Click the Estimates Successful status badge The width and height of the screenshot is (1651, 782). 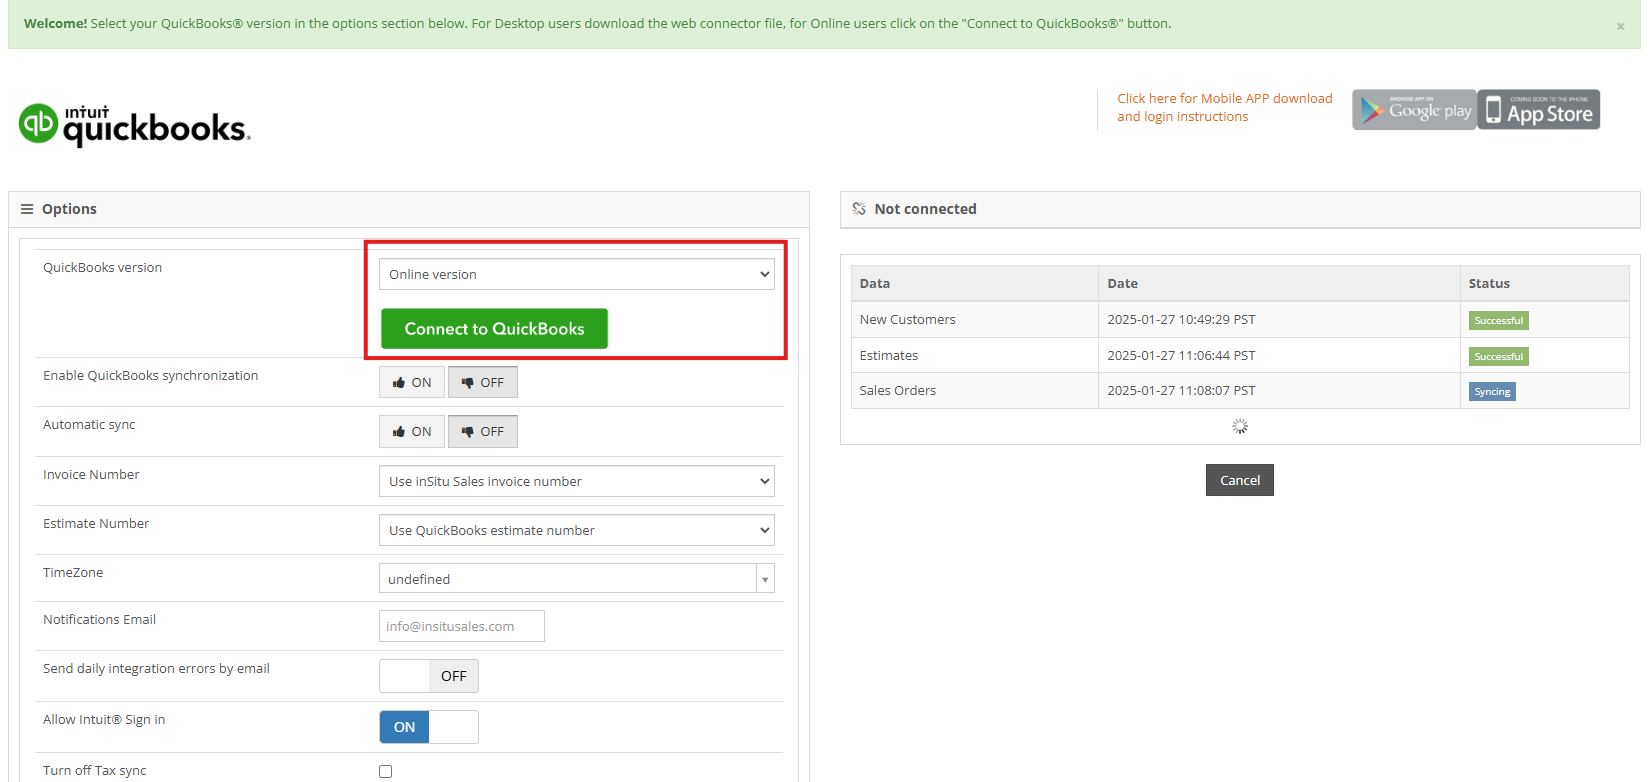coord(1499,357)
